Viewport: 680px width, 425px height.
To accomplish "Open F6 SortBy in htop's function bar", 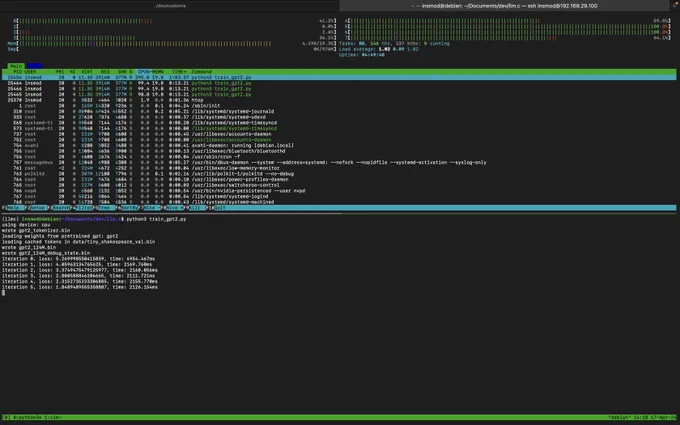I will tap(129, 208).
